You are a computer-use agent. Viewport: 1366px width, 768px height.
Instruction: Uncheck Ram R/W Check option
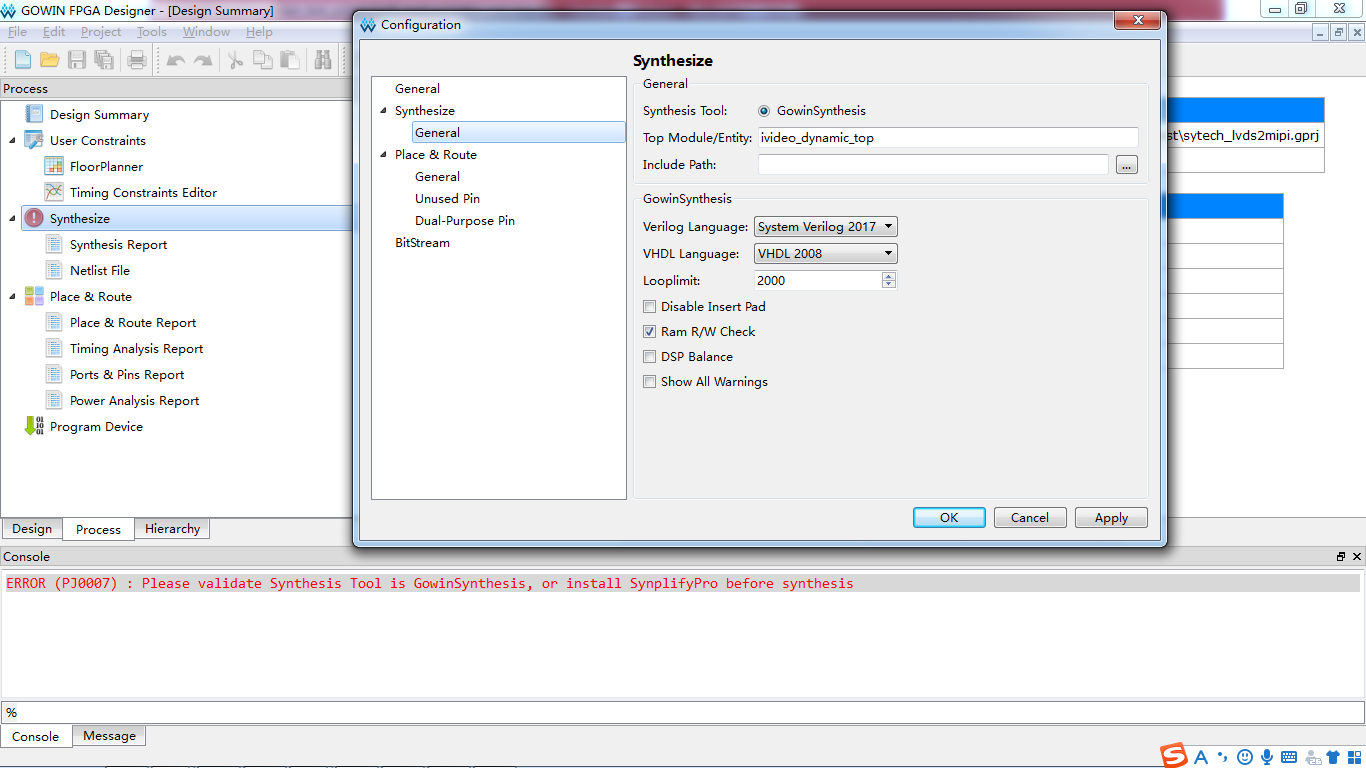pyautogui.click(x=650, y=332)
